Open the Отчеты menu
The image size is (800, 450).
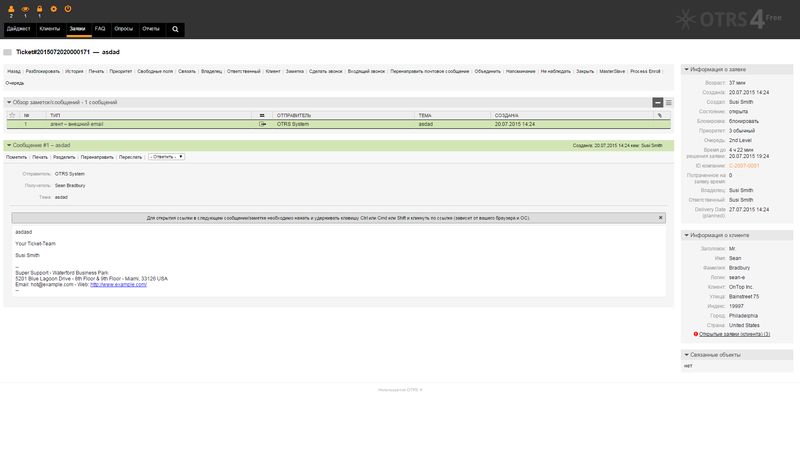point(151,29)
